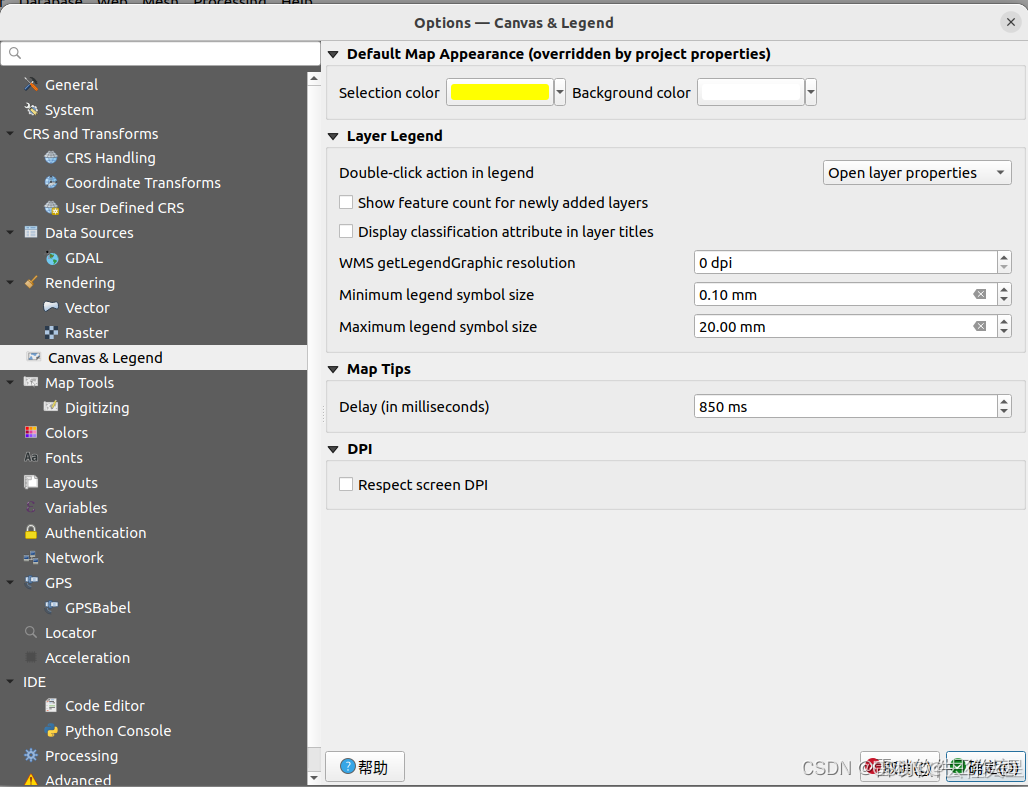Clear Maximum legend symbol size value
The image size is (1028, 787).
[979, 326]
